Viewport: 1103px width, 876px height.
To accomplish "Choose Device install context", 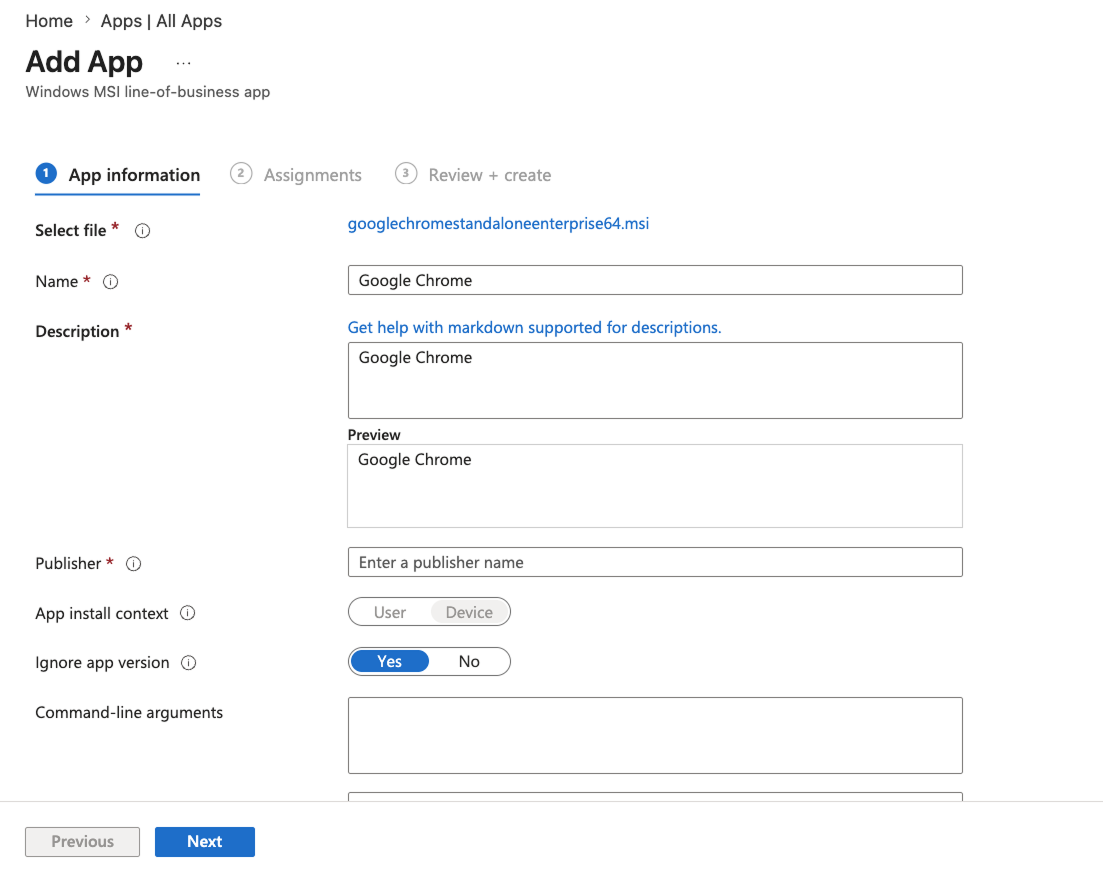I will click(469, 612).
